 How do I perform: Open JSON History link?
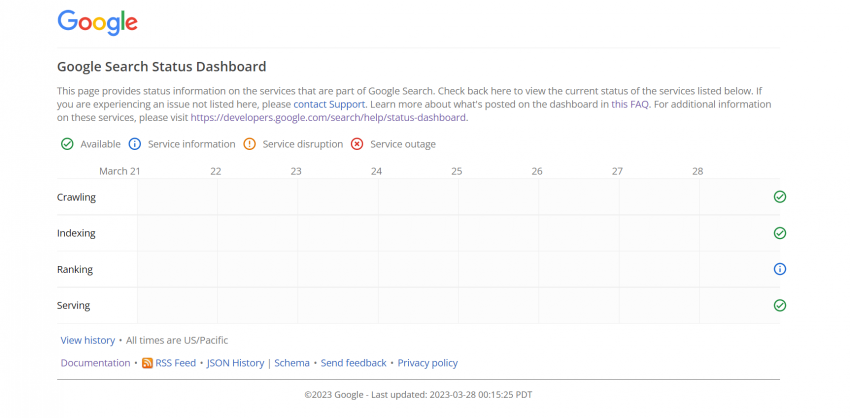coord(235,363)
